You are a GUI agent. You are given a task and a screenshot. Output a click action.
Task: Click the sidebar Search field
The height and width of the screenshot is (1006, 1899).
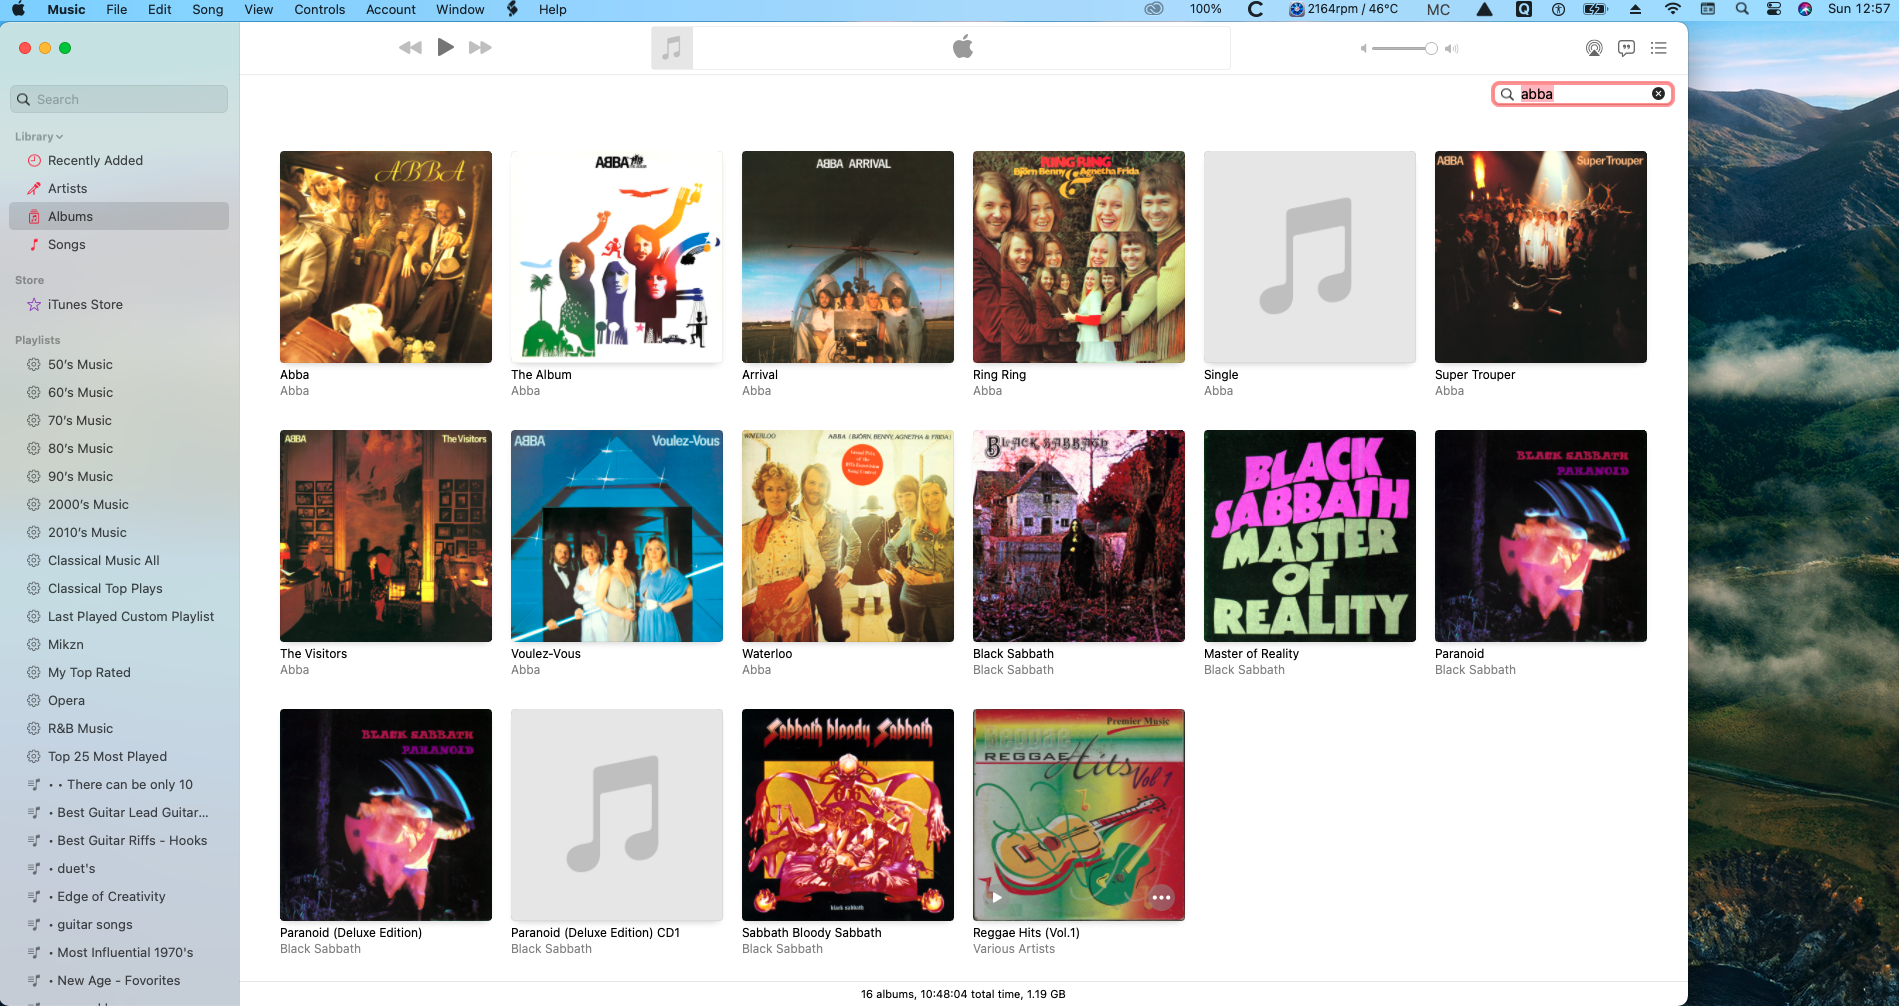[119, 99]
